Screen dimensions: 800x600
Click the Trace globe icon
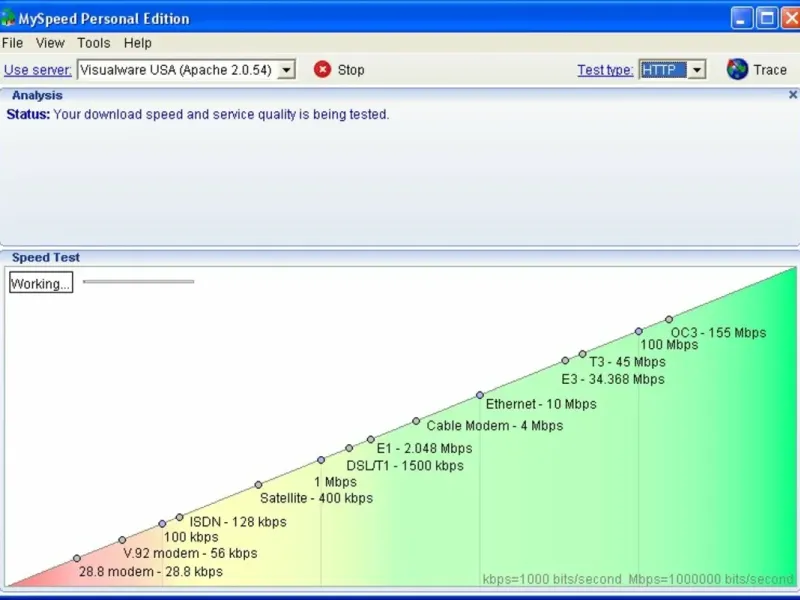737,69
